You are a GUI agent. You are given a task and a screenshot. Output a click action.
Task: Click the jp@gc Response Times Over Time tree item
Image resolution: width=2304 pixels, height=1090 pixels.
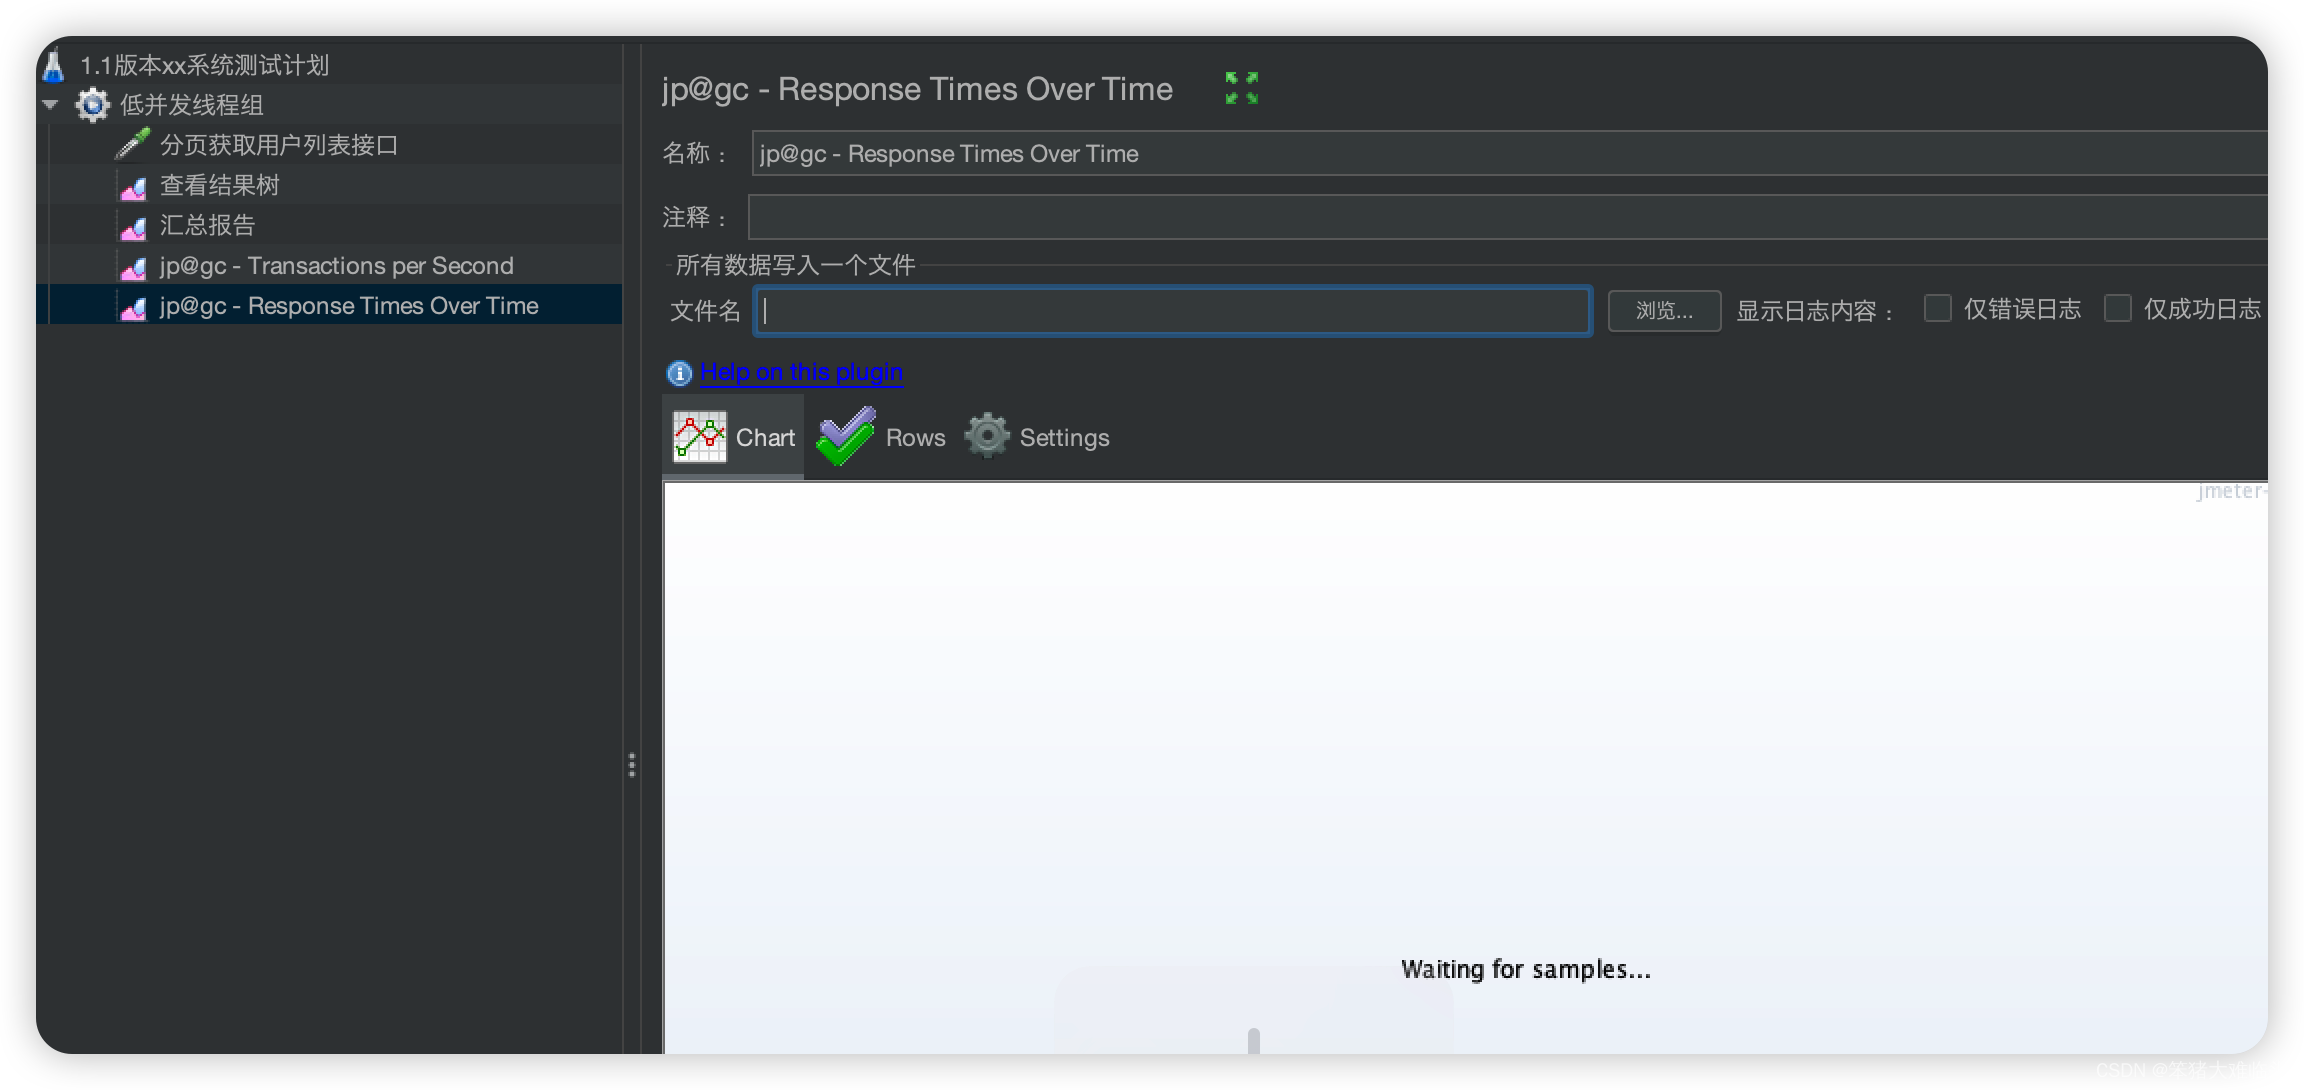[348, 306]
